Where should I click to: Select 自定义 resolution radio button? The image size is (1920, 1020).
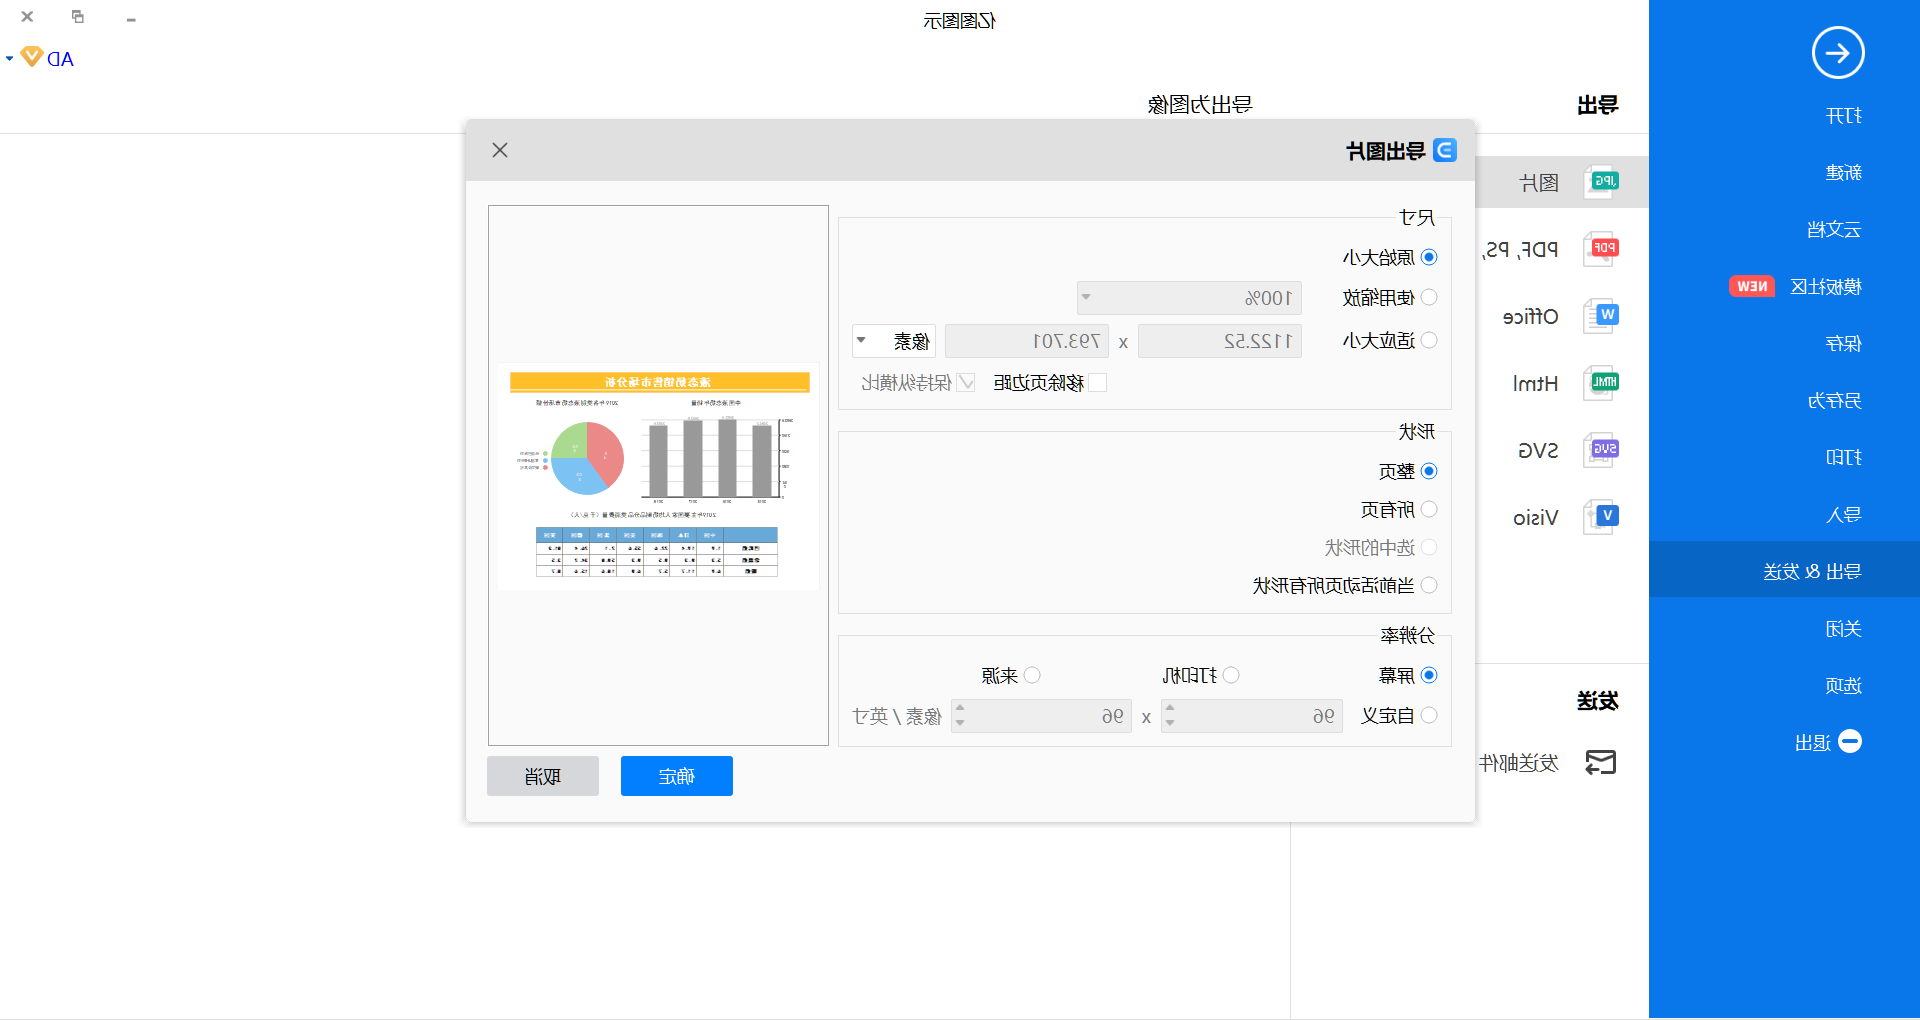[1429, 715]
